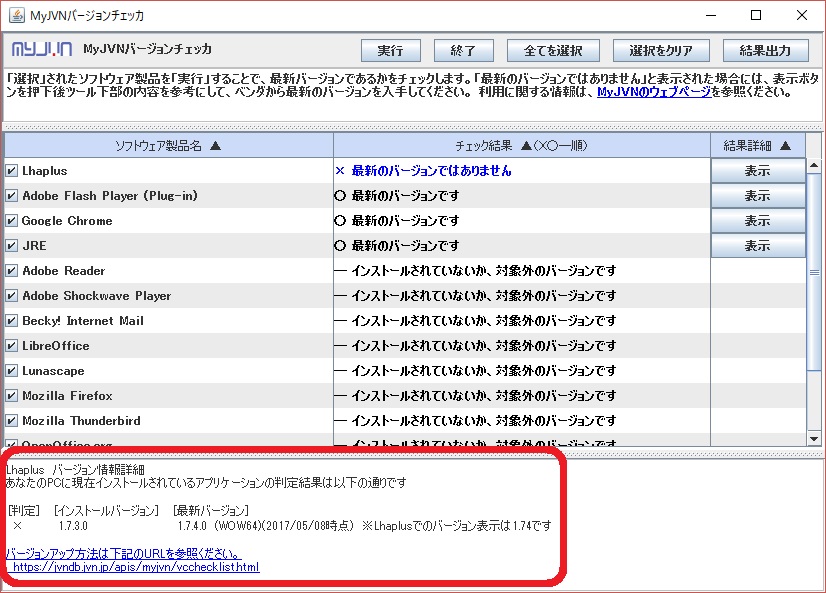826x593 pixels.
Task: Click the 終了 button to exit
Action: 464,51
